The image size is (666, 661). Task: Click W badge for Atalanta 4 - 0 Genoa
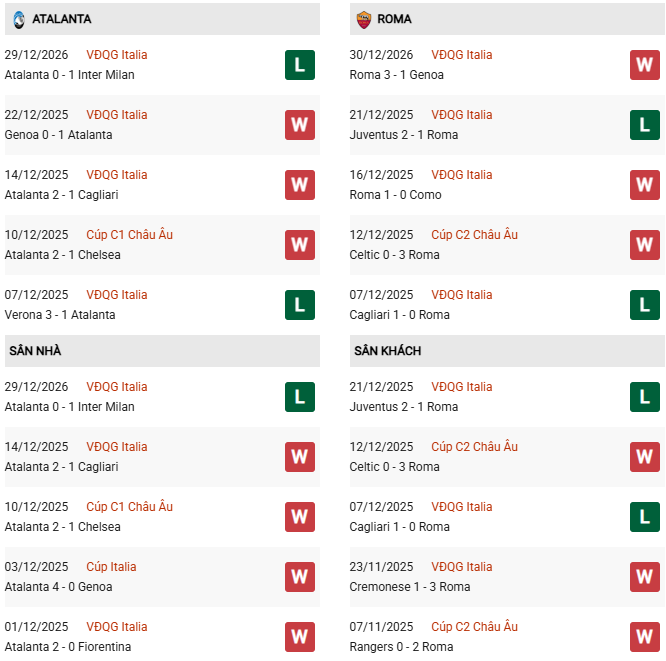pos(299,577)
